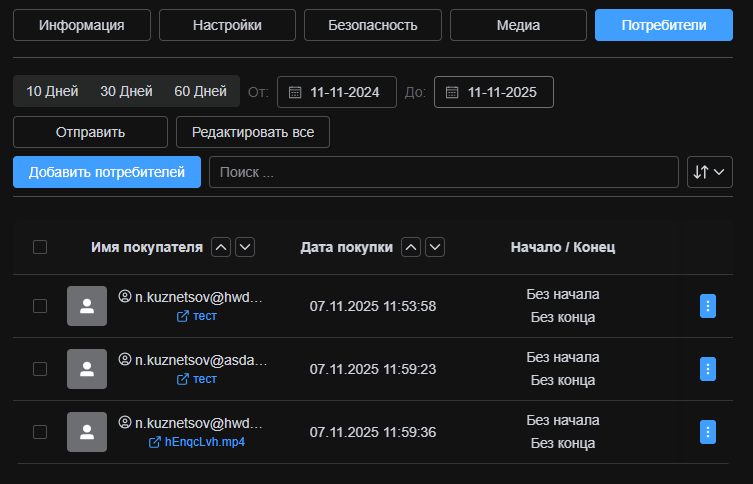Click the Начало / Конец column header
This screenshot has height=484, width=753.
[563, 247]
